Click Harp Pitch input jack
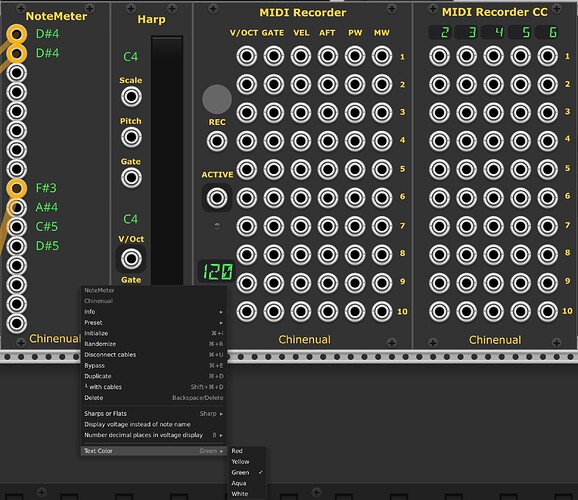Viewport: 578px width, 500px height. [131, 138]
